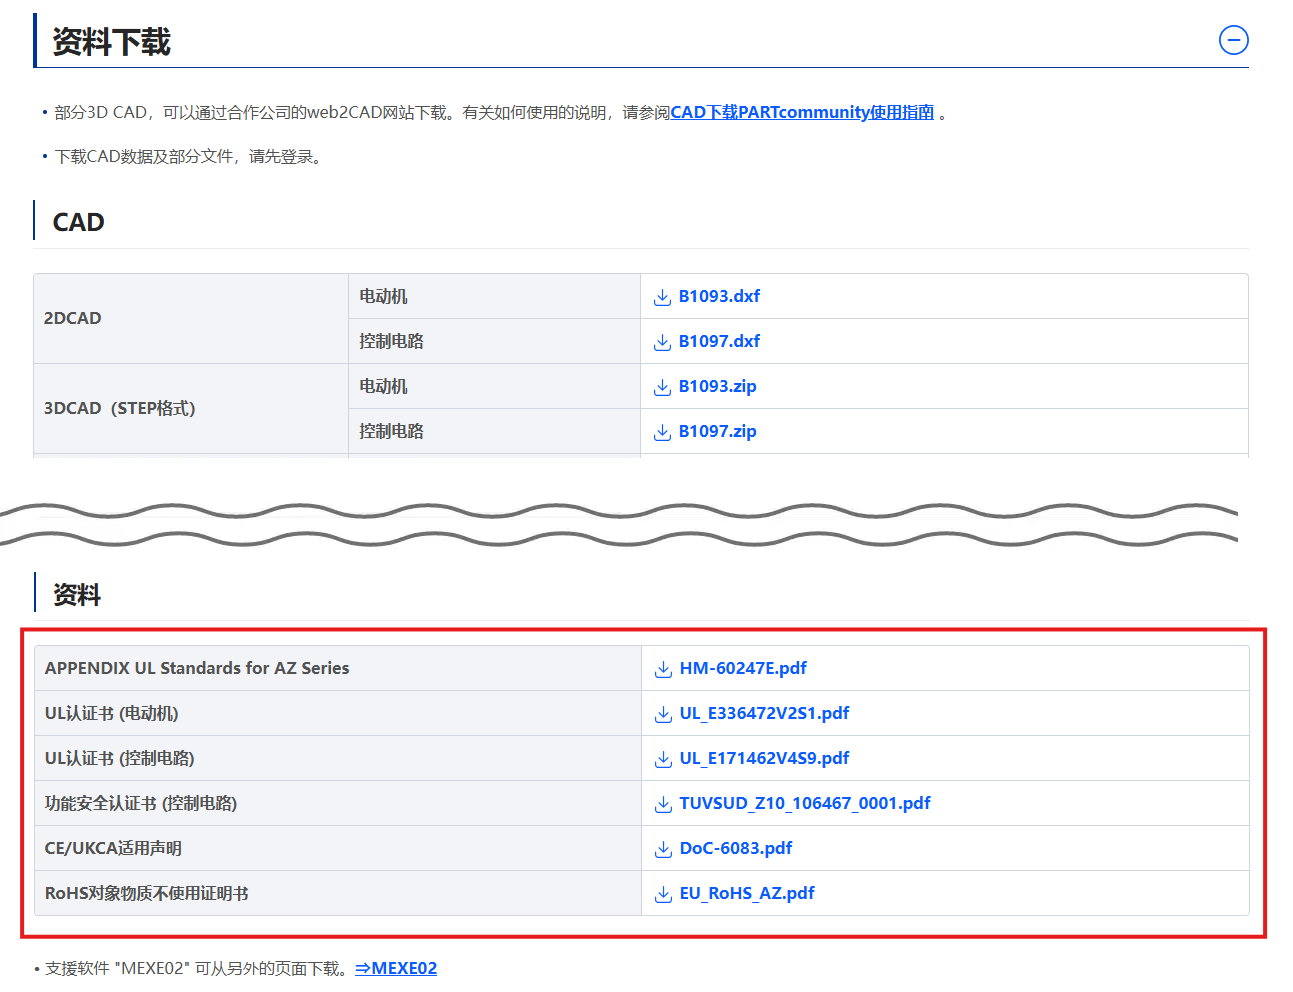Viewport: 1293px width, 992px height.
Task: Click download icon beside UL_E336472V2S1.pdf
Action: pyautogui.click(x=663, y=714)
